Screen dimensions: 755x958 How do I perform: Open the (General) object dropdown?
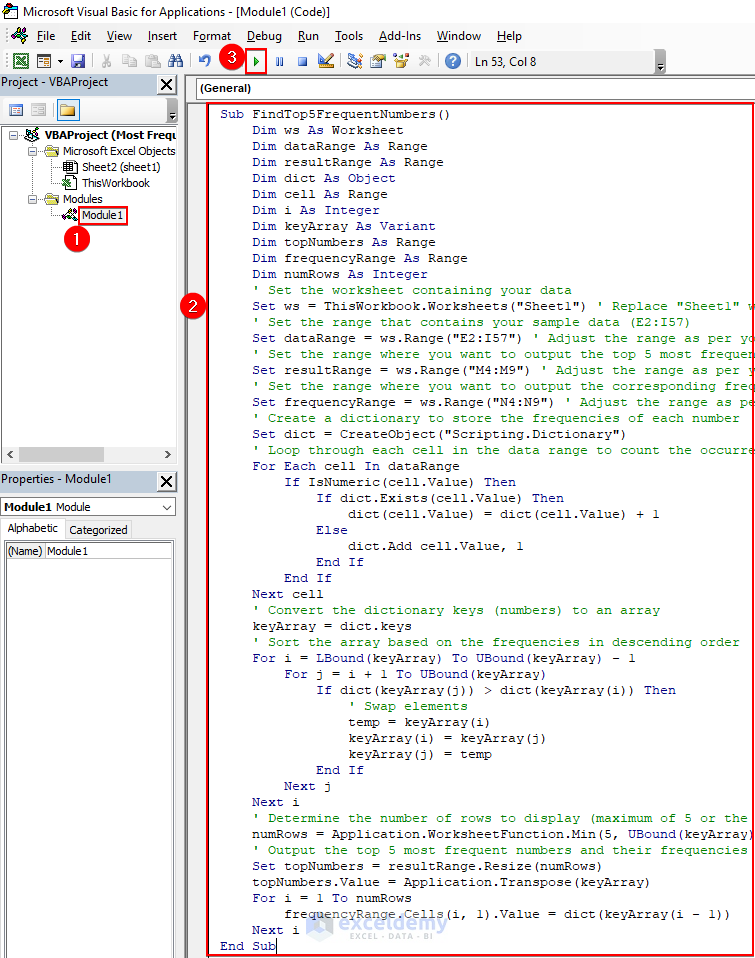click(x=475, y=88)
